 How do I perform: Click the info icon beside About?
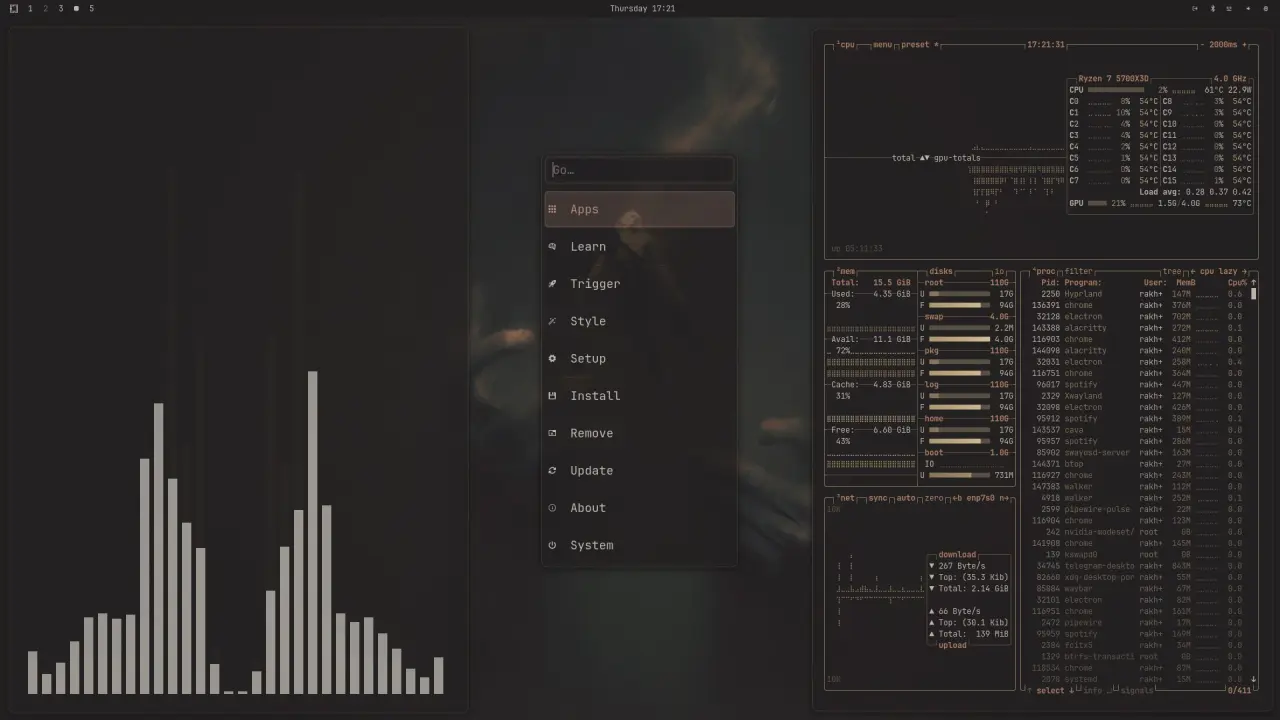pyautogui.click(x=552, y=508)
